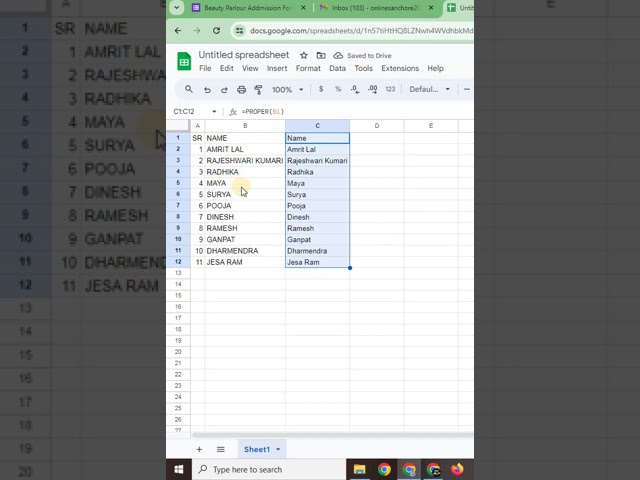Decrease font size with minus button
This screenshot has height=480, width=640.
pos(467,89)
